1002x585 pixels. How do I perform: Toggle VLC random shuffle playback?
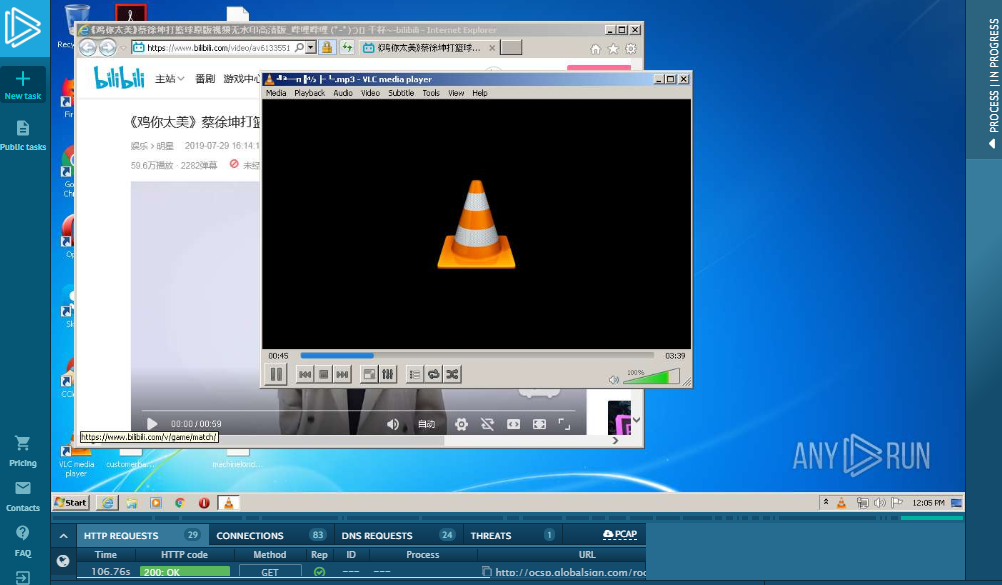coord(452,374)
